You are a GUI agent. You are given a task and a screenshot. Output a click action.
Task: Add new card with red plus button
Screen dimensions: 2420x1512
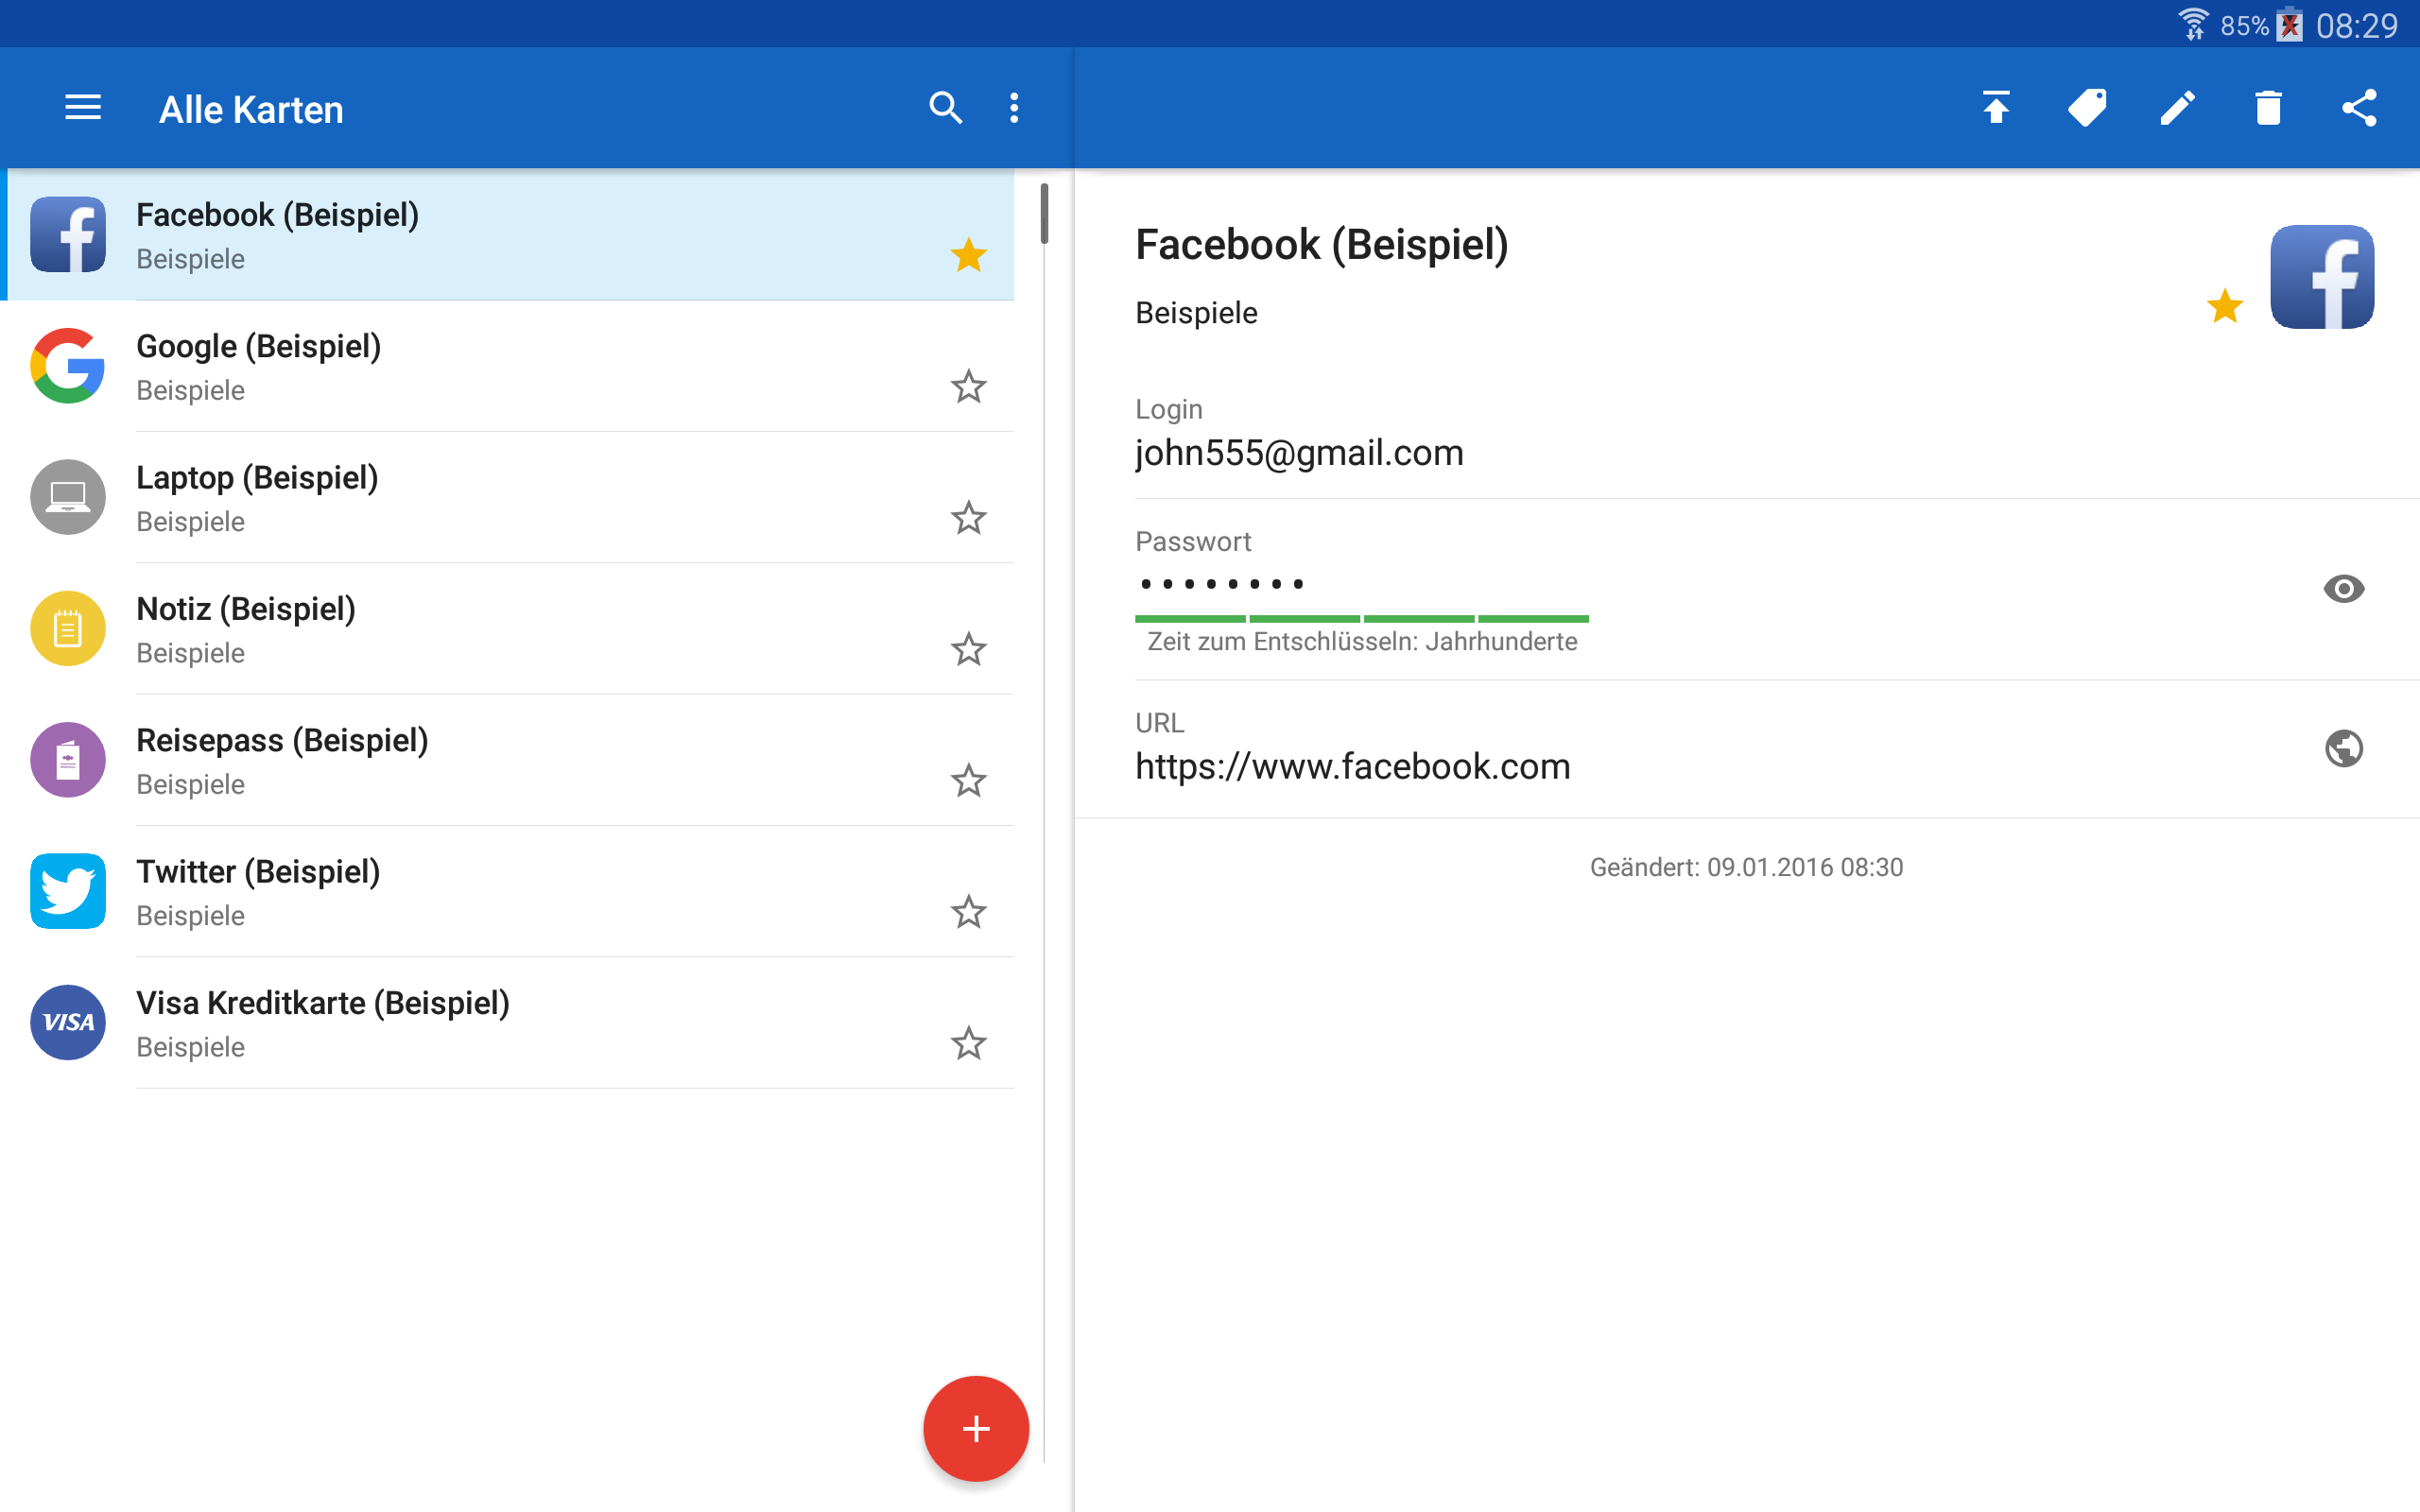tap(975, 1428)
